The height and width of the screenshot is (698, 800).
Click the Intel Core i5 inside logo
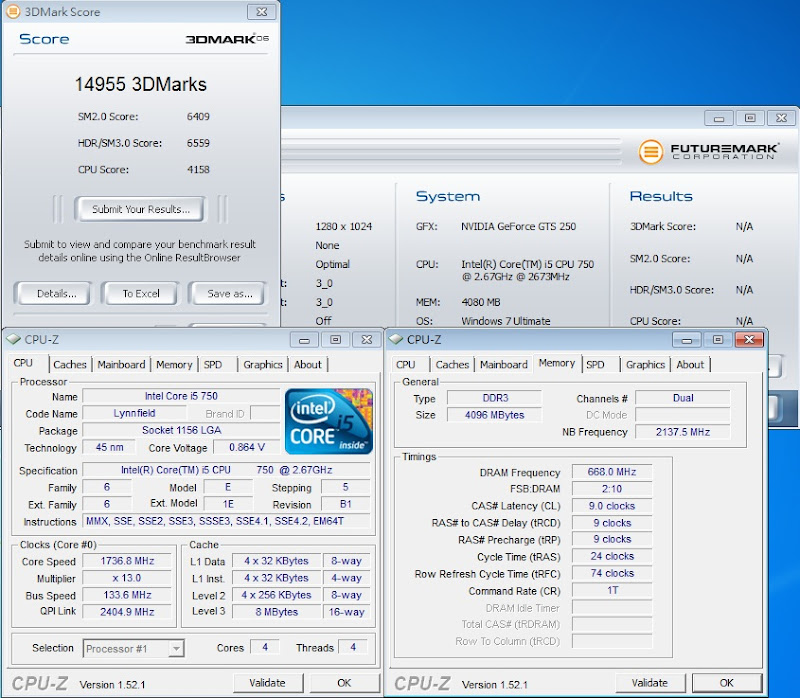click(329, 421)
